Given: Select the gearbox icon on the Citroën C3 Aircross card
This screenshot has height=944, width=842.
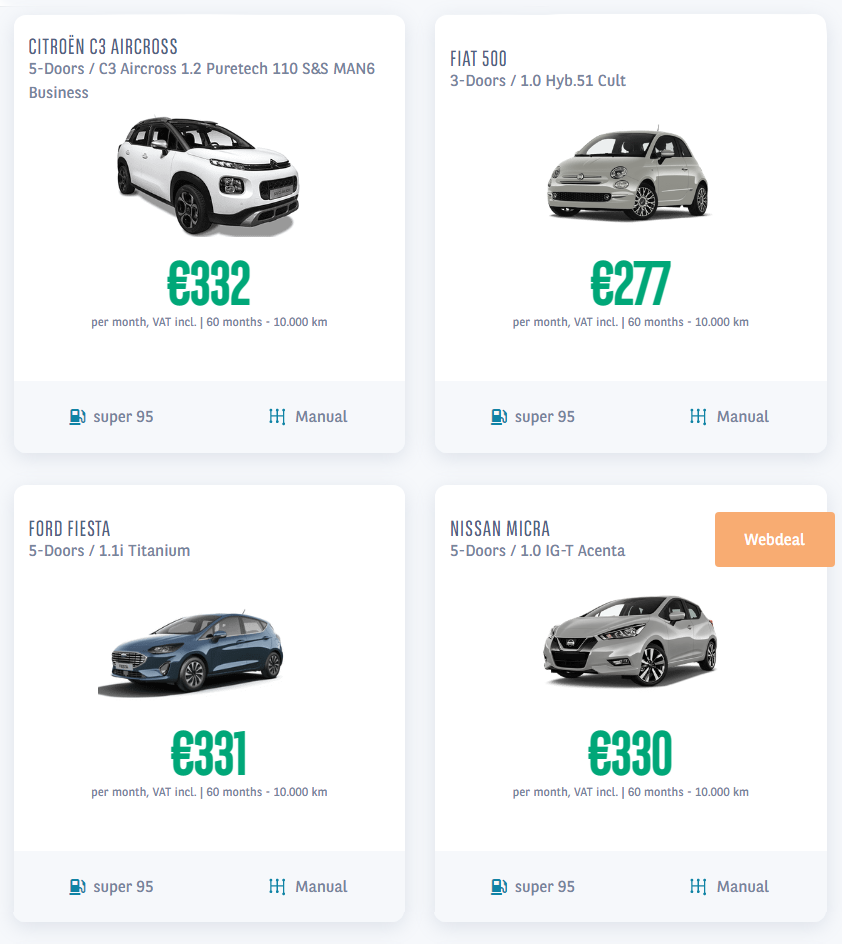Looking at the screenshot, I should click(x=277, y=416).
